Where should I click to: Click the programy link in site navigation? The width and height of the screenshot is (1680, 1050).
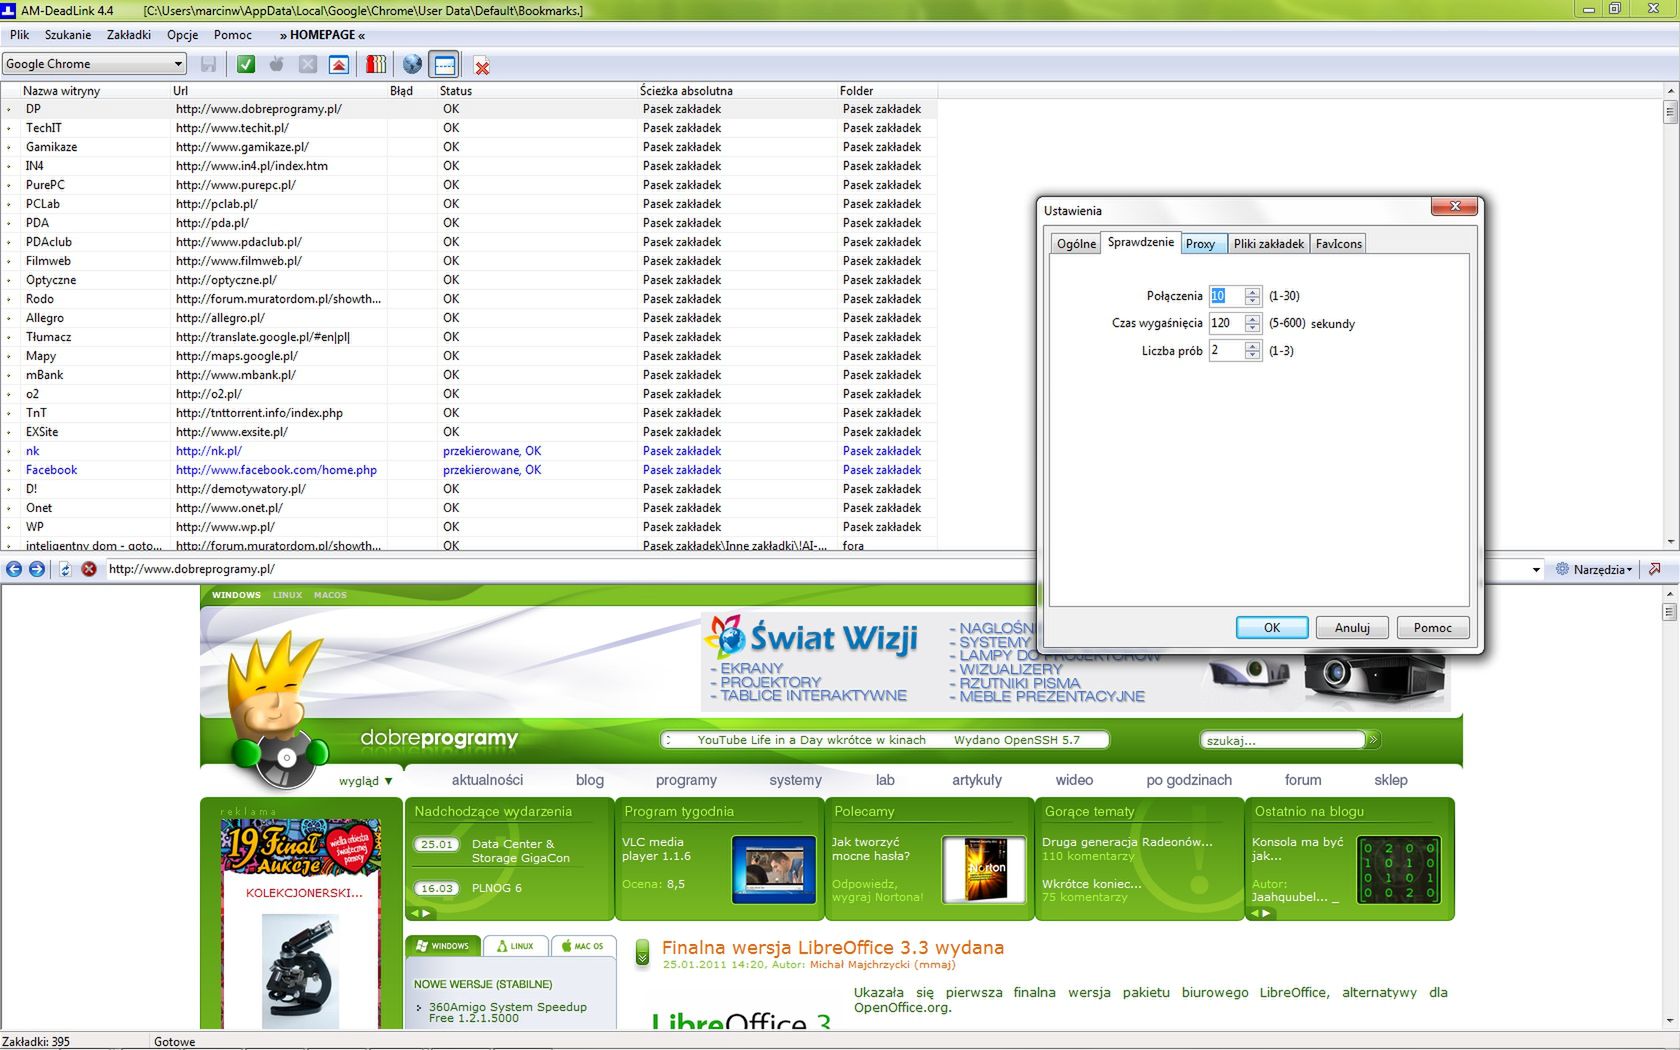(686, 780)
